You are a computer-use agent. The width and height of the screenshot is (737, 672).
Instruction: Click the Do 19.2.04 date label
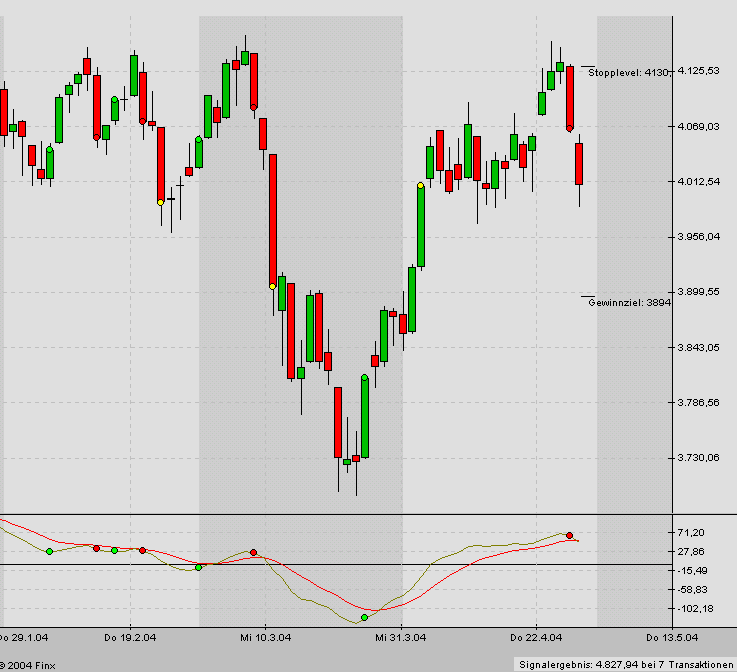click(130, 638)
